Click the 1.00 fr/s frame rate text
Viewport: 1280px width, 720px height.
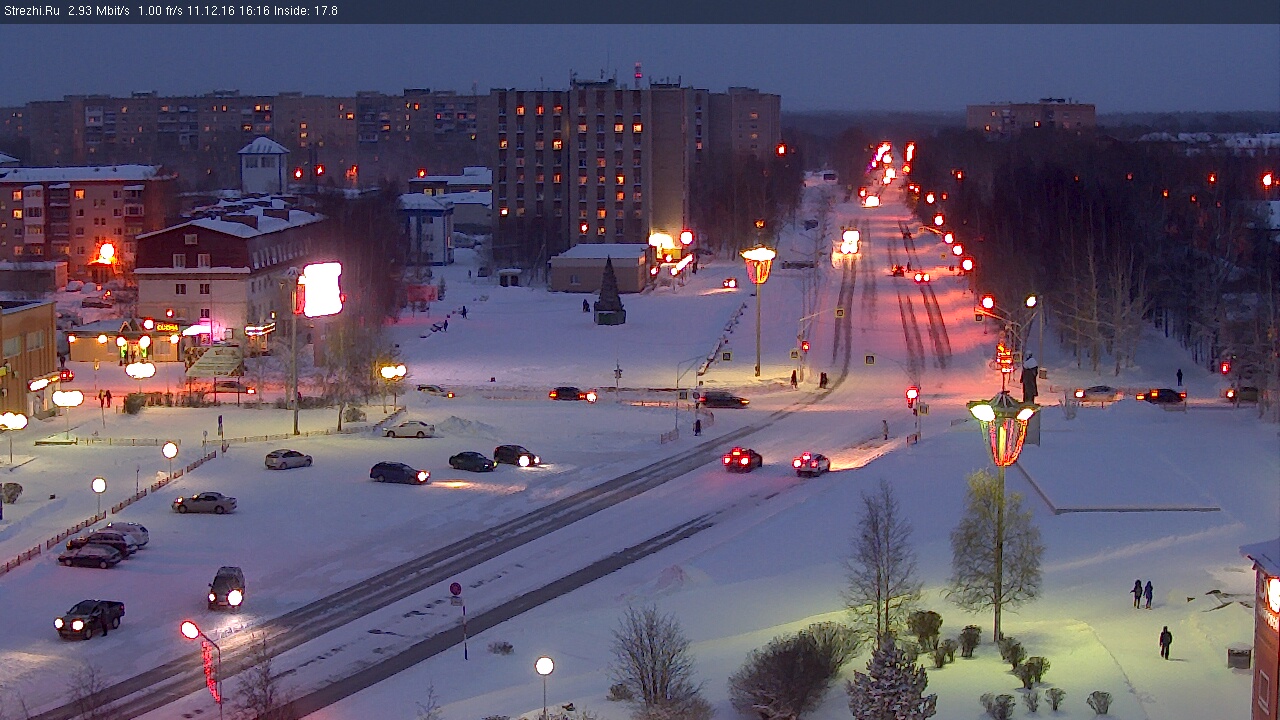coord(162,11)
